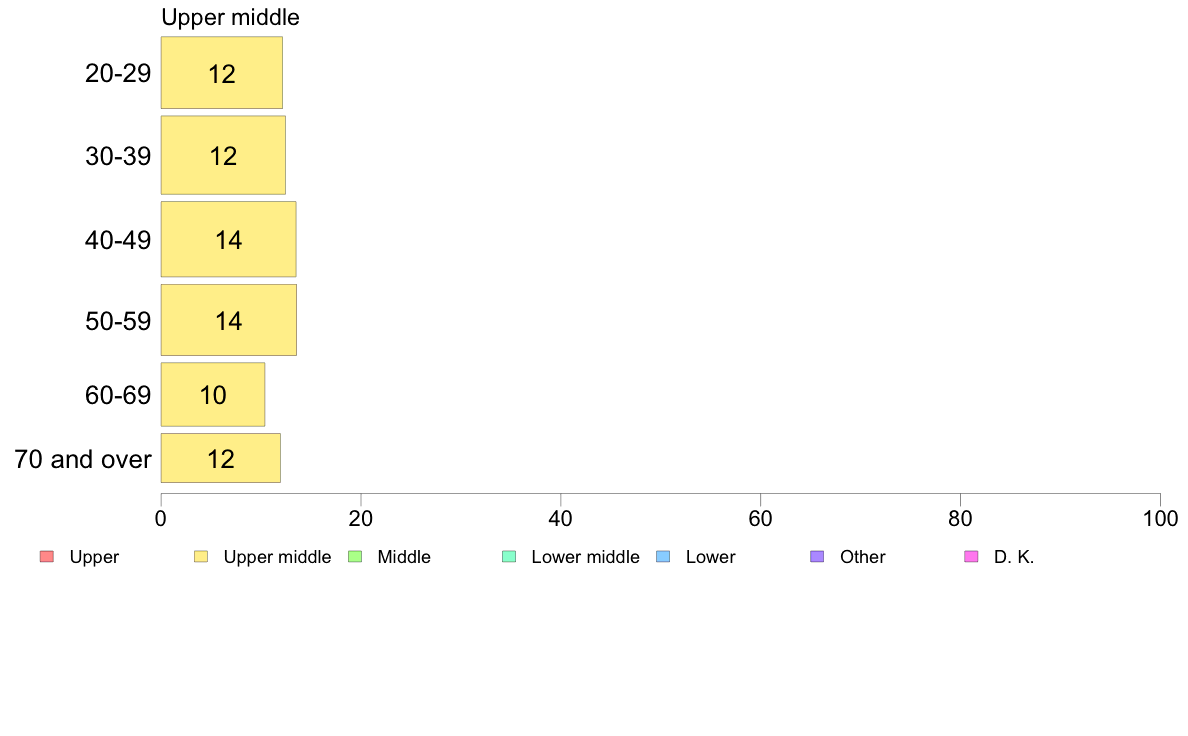The height and width of the screenshot is (736, 1188).
Task: Click the 40 tick label on x-axis
Action: point(560,518)
